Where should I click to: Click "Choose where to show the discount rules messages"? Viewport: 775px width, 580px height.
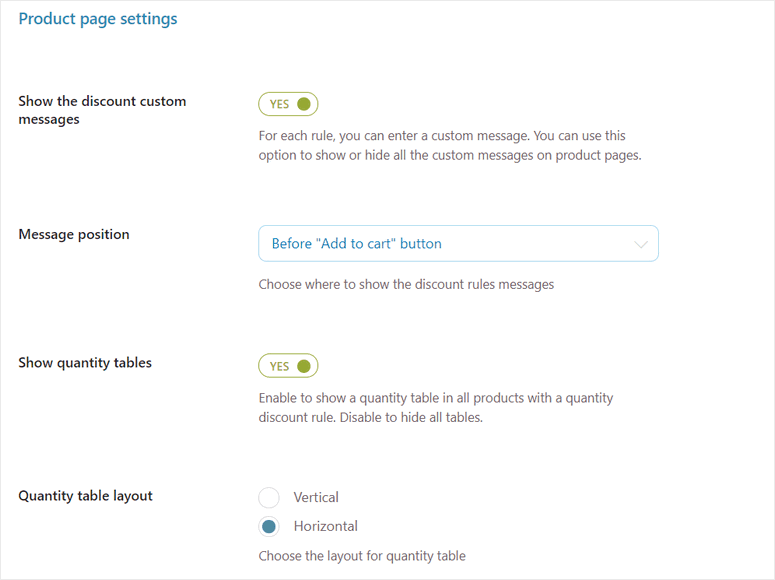(406, 284)
